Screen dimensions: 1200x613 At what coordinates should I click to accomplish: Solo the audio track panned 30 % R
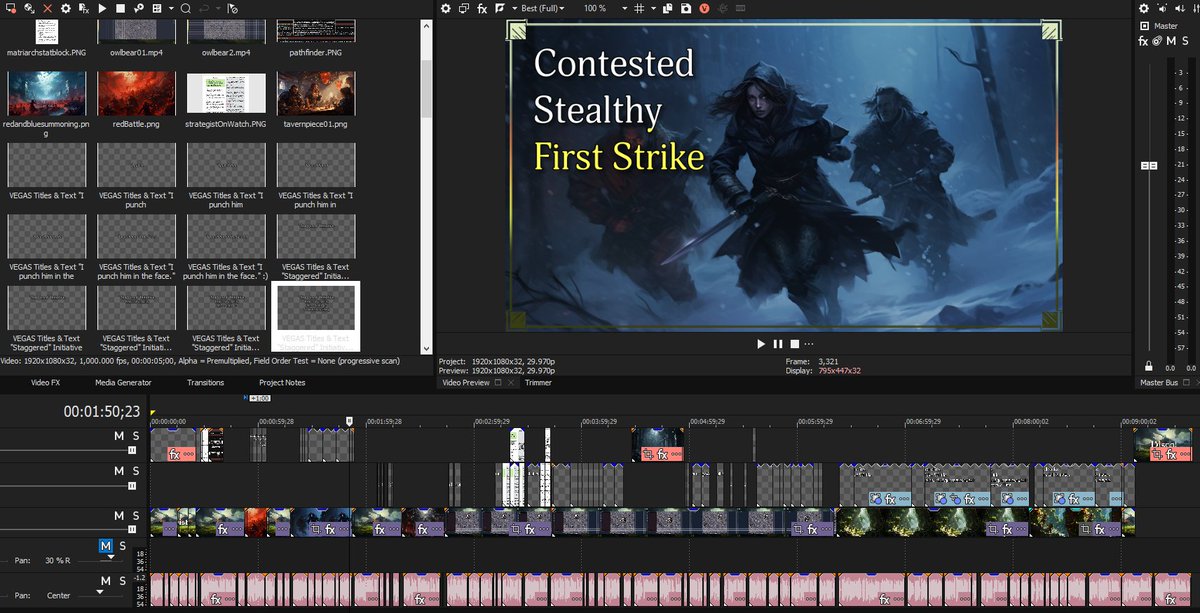click(123, 546)
